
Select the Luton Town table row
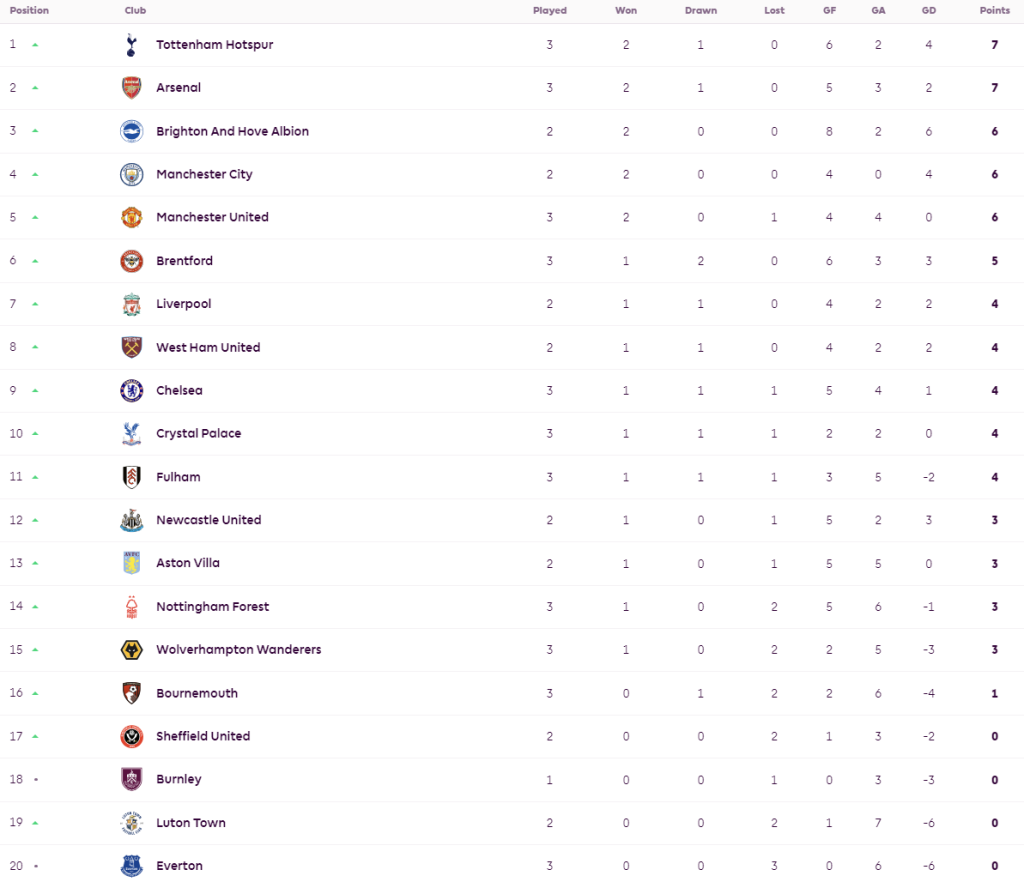[512, 823]
